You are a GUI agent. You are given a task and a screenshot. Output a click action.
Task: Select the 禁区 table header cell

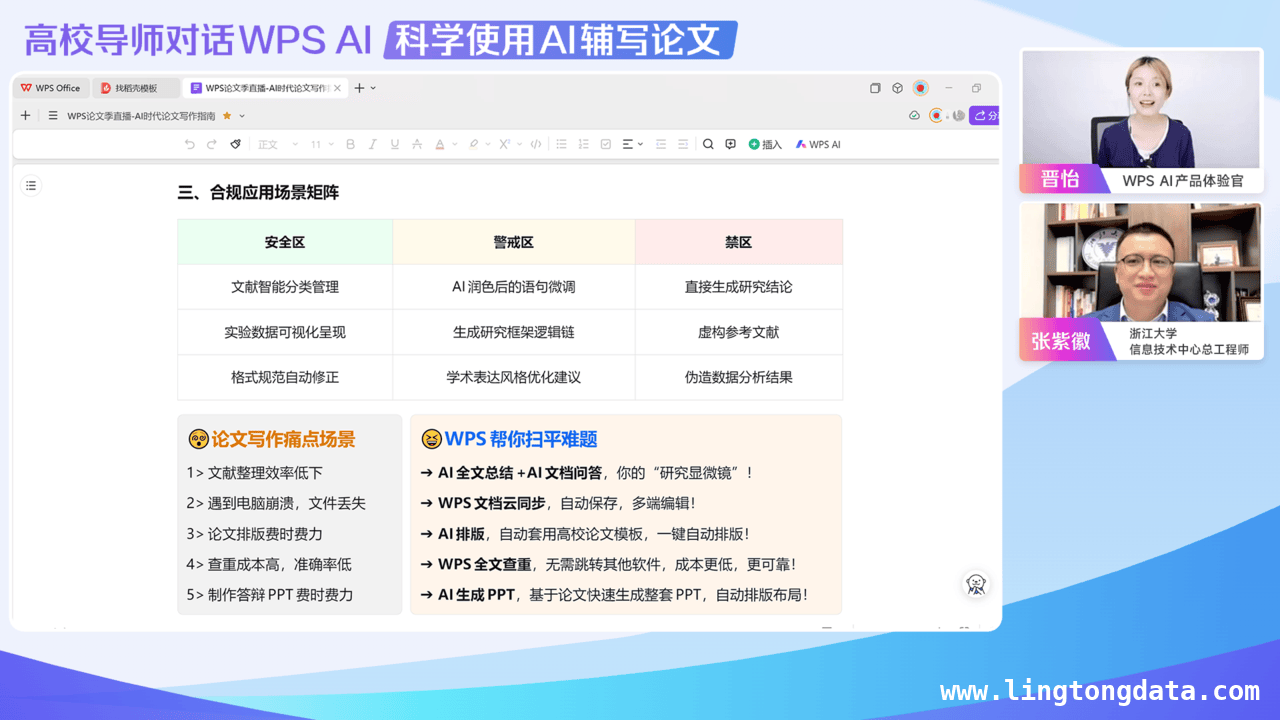click(x=739, y=242)
